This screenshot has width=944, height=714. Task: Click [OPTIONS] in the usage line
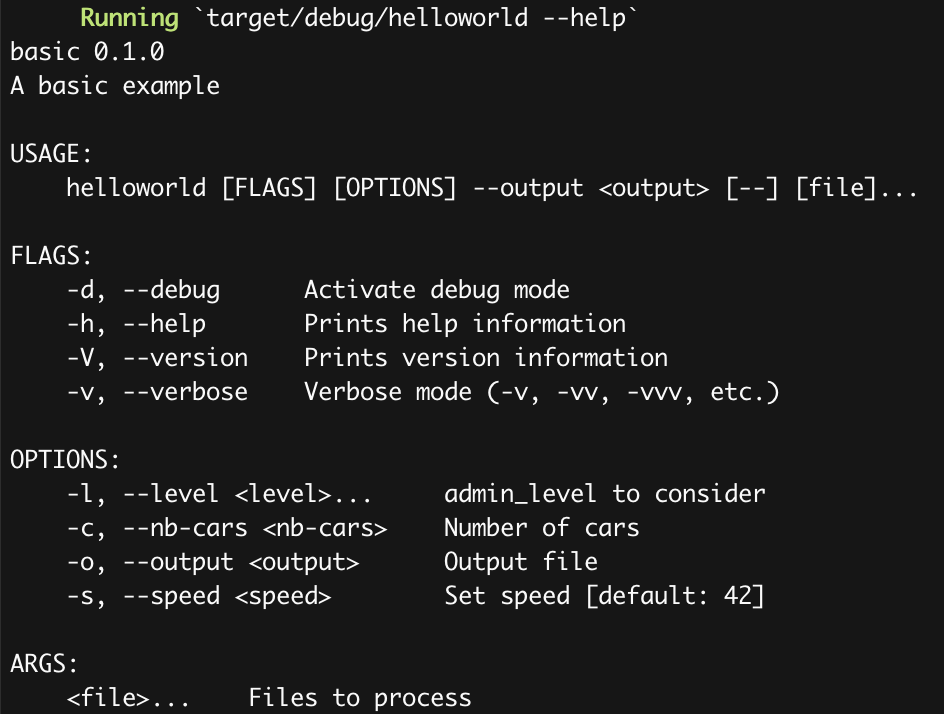point(395,188)
